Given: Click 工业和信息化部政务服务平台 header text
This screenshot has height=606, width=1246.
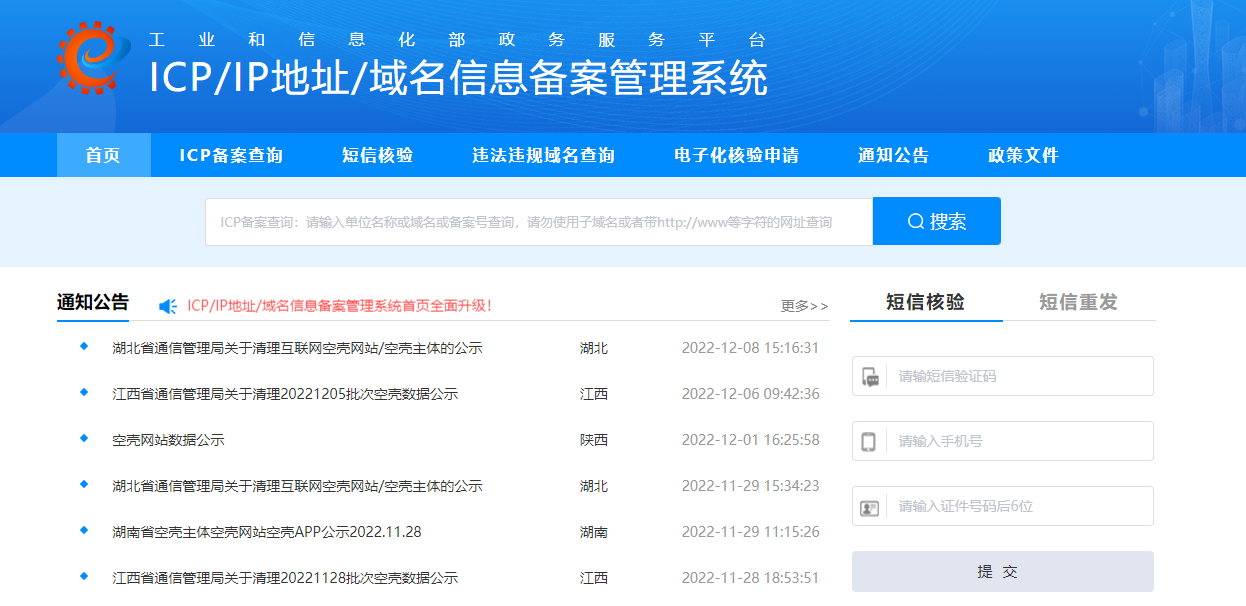Looking at the screenshot, I should coord(457,40).
